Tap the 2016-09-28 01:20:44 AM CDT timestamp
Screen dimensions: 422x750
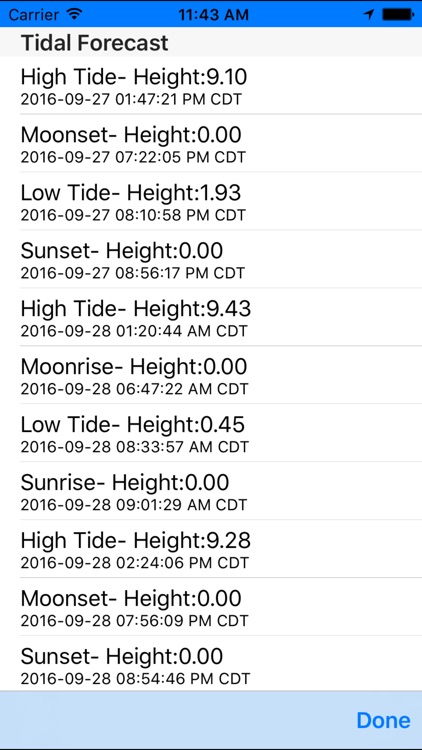click(x=134, y=331)
